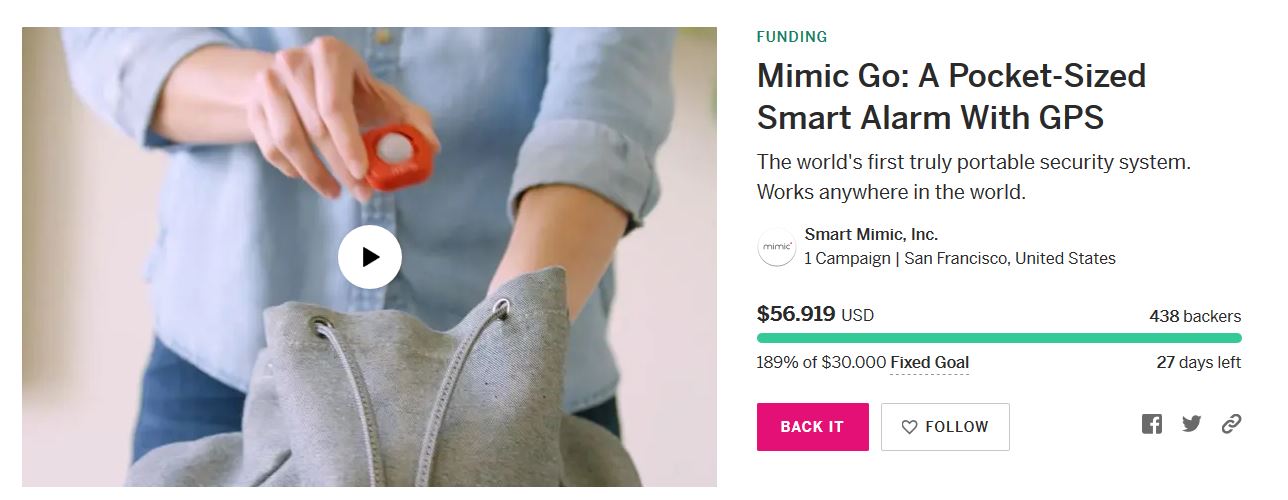Copy the campaign link via chain icon
1288x500 pixels.
click(x=1231, y=424)
